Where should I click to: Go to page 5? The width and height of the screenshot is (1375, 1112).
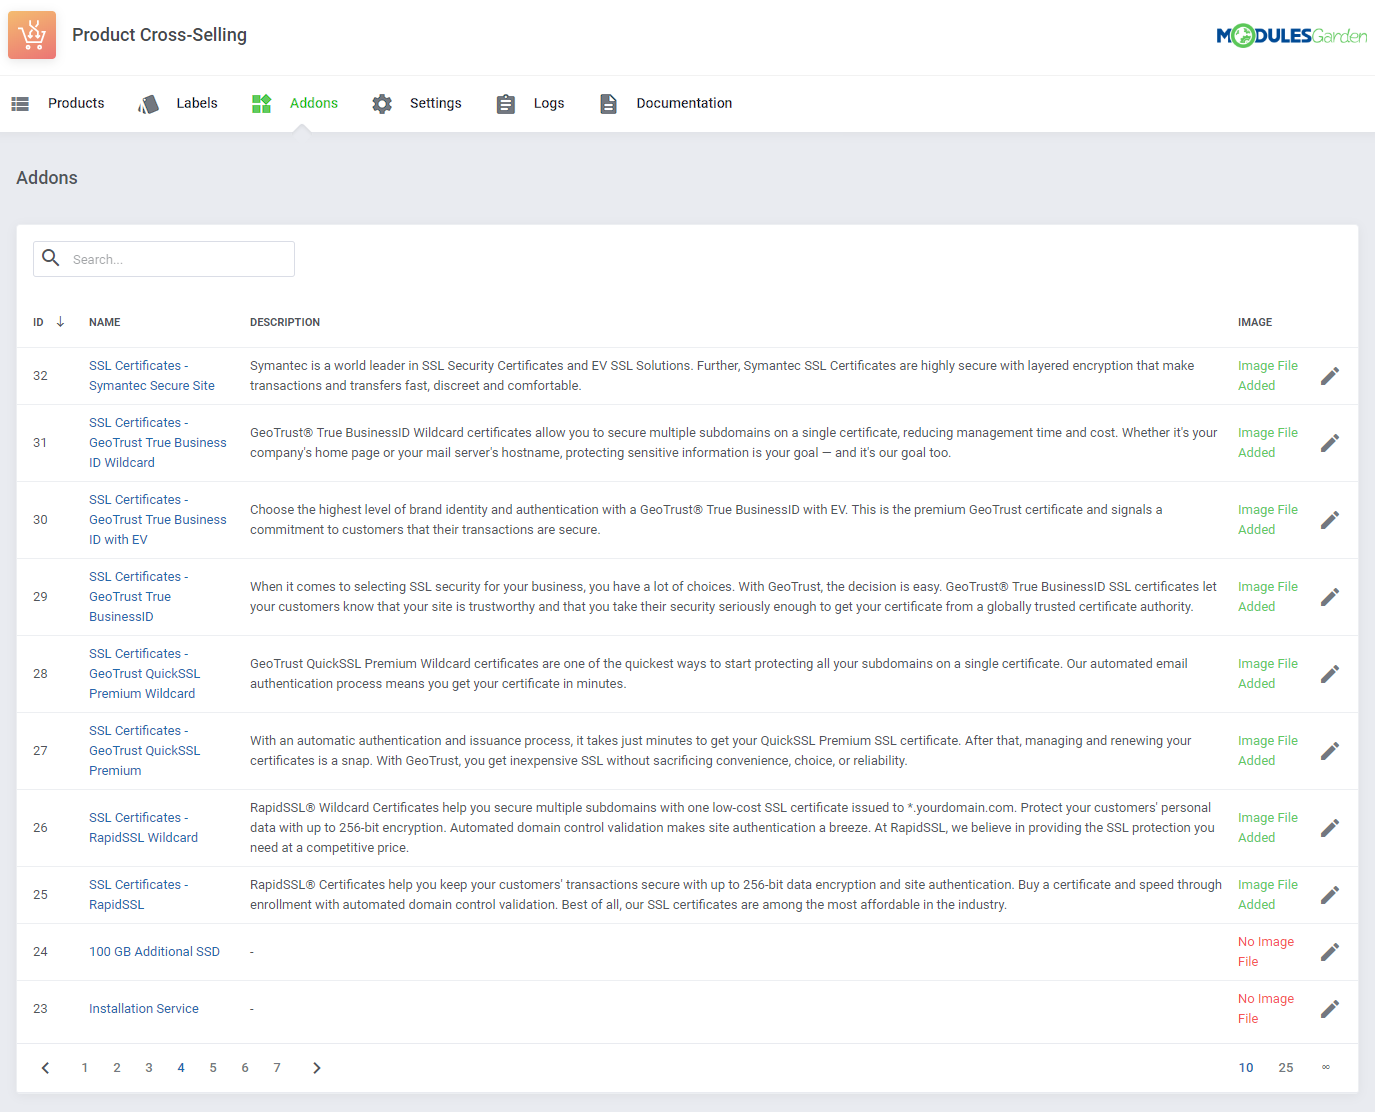click(213, 1068)
